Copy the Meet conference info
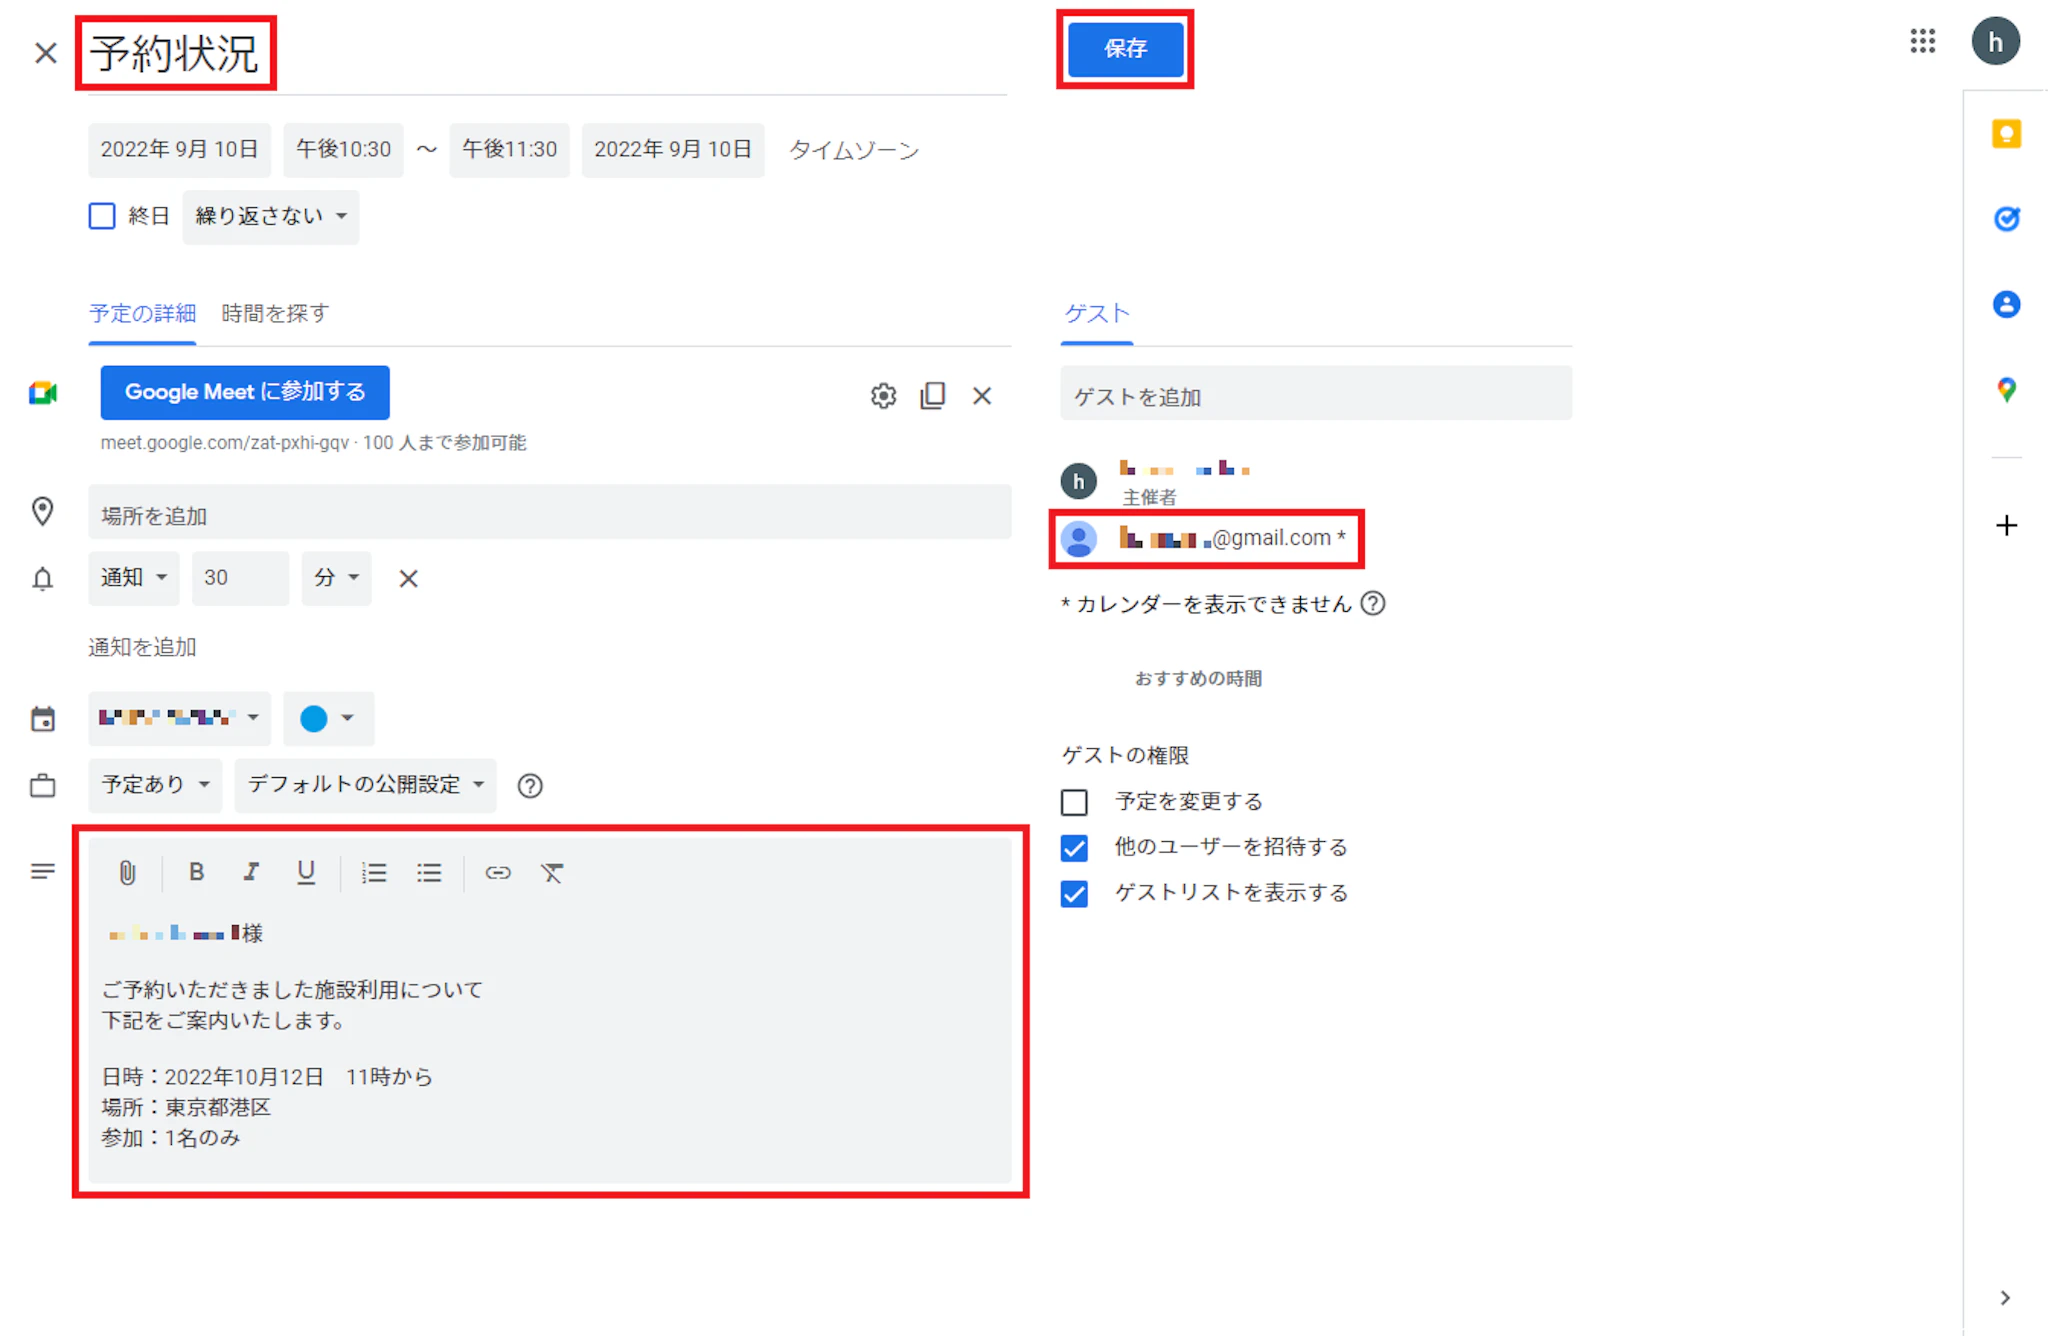 click(x=933, y=396)
